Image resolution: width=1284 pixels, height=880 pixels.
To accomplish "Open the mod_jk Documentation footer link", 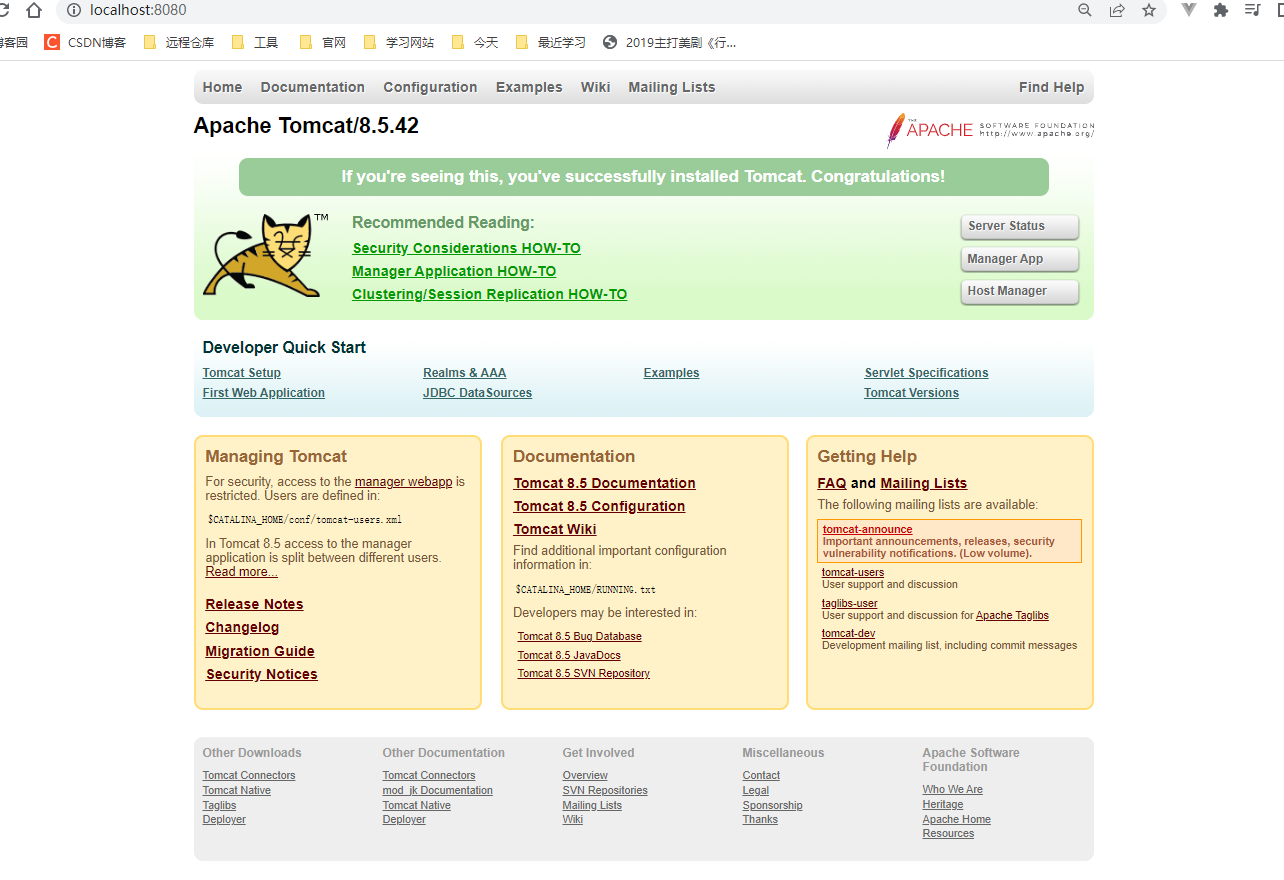I will 438,791.
